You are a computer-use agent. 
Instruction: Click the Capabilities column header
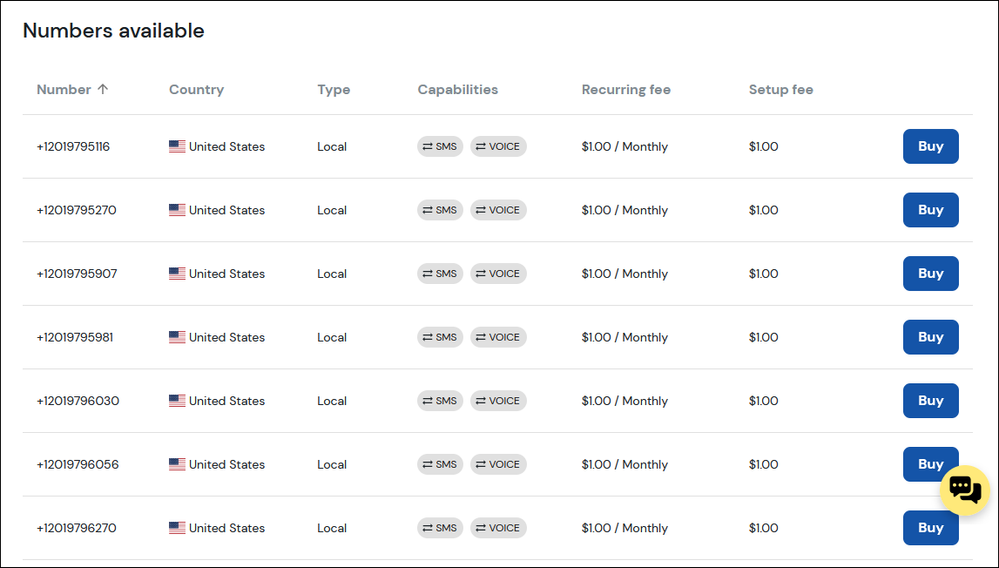pos(457,90)
